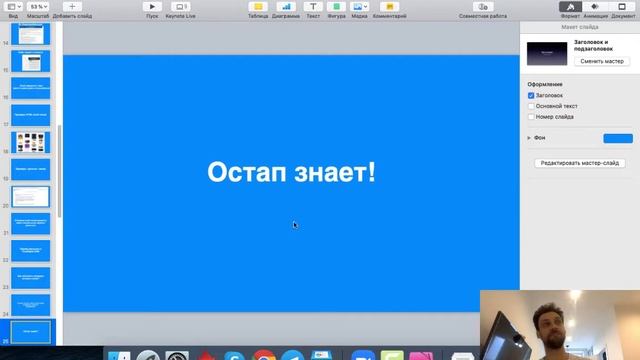Open the Медиа insert menu
This screenshot has width=640, height=360.
(360, 7)
